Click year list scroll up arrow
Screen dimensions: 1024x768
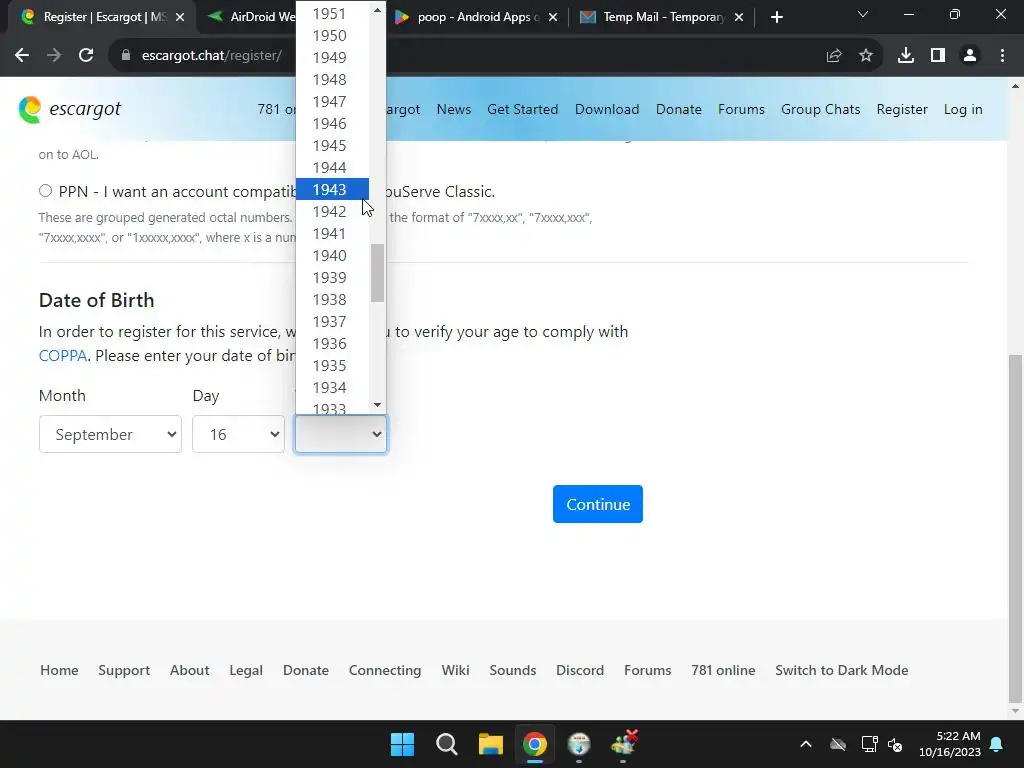(x=377, y=10)
